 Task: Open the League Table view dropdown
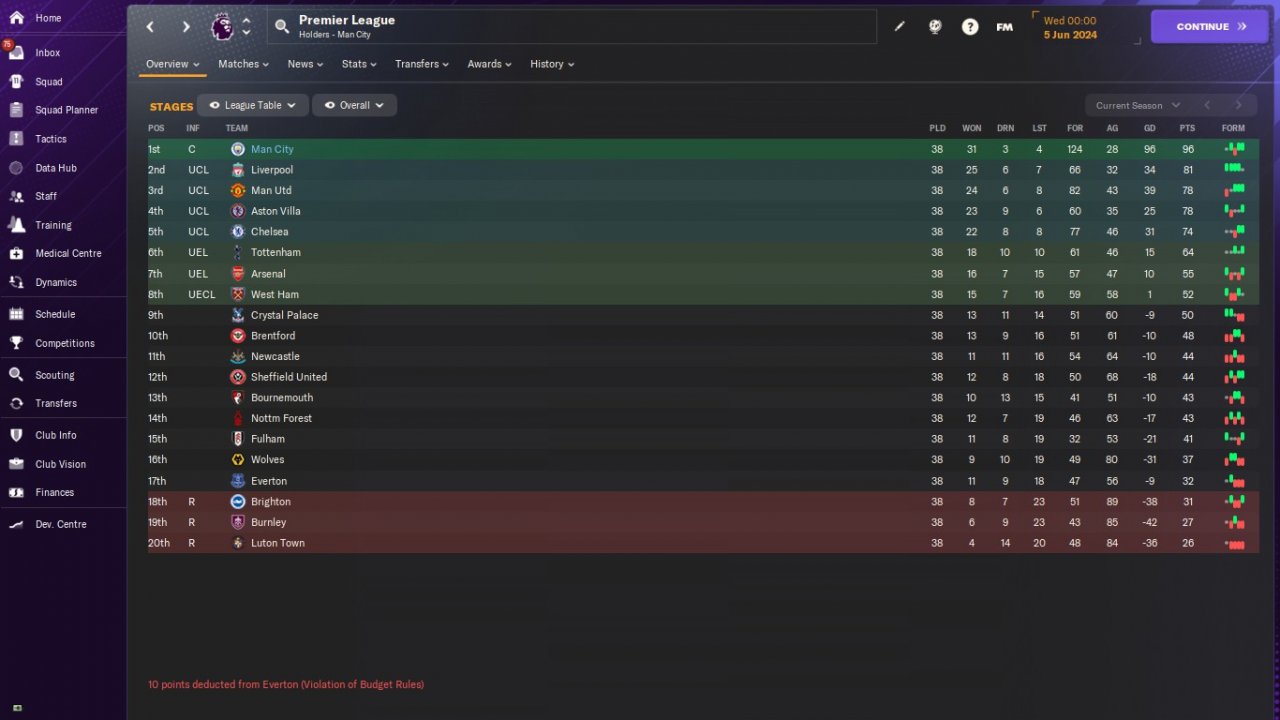(x=253, y=105)
